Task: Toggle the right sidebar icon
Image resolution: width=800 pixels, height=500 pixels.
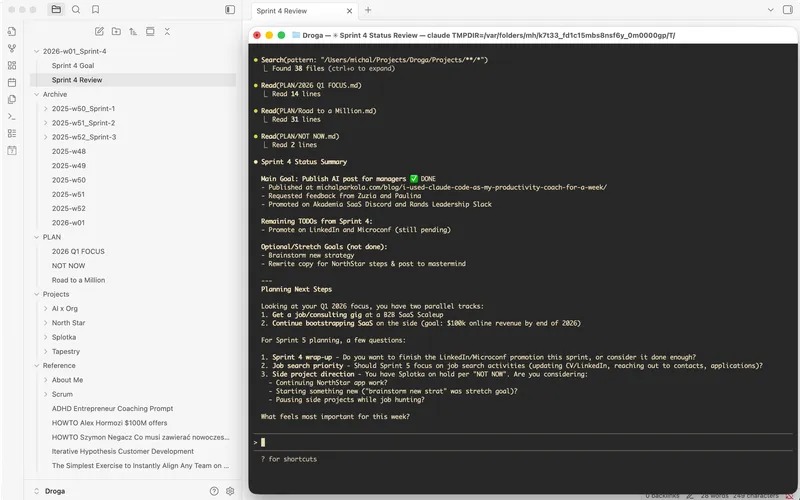Action: click(x=788, y=10)
